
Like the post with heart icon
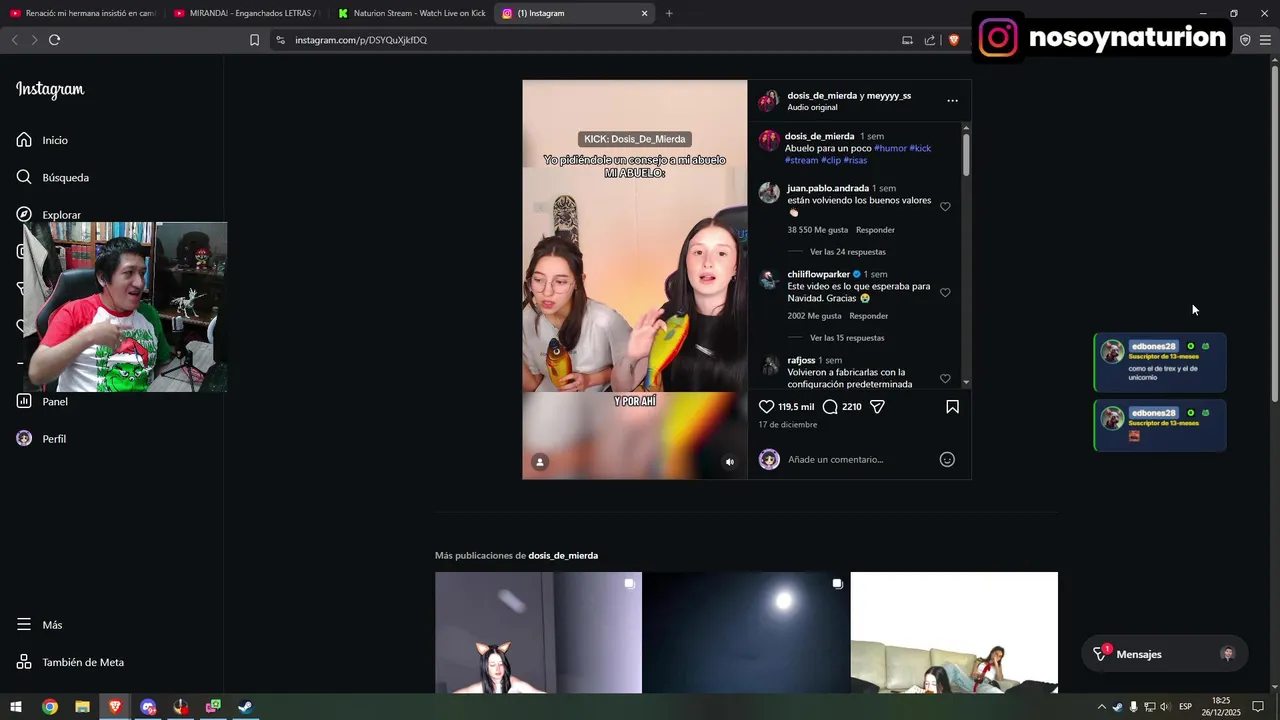pos(767,407)
